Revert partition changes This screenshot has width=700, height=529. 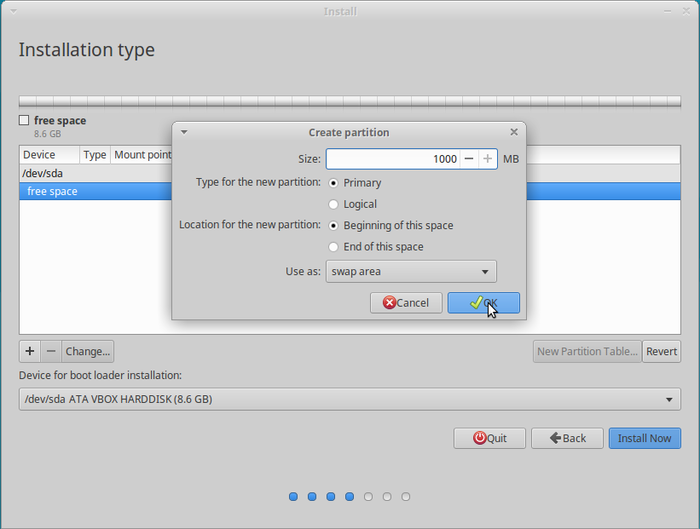pyautogui.click(x=662, y=351)
